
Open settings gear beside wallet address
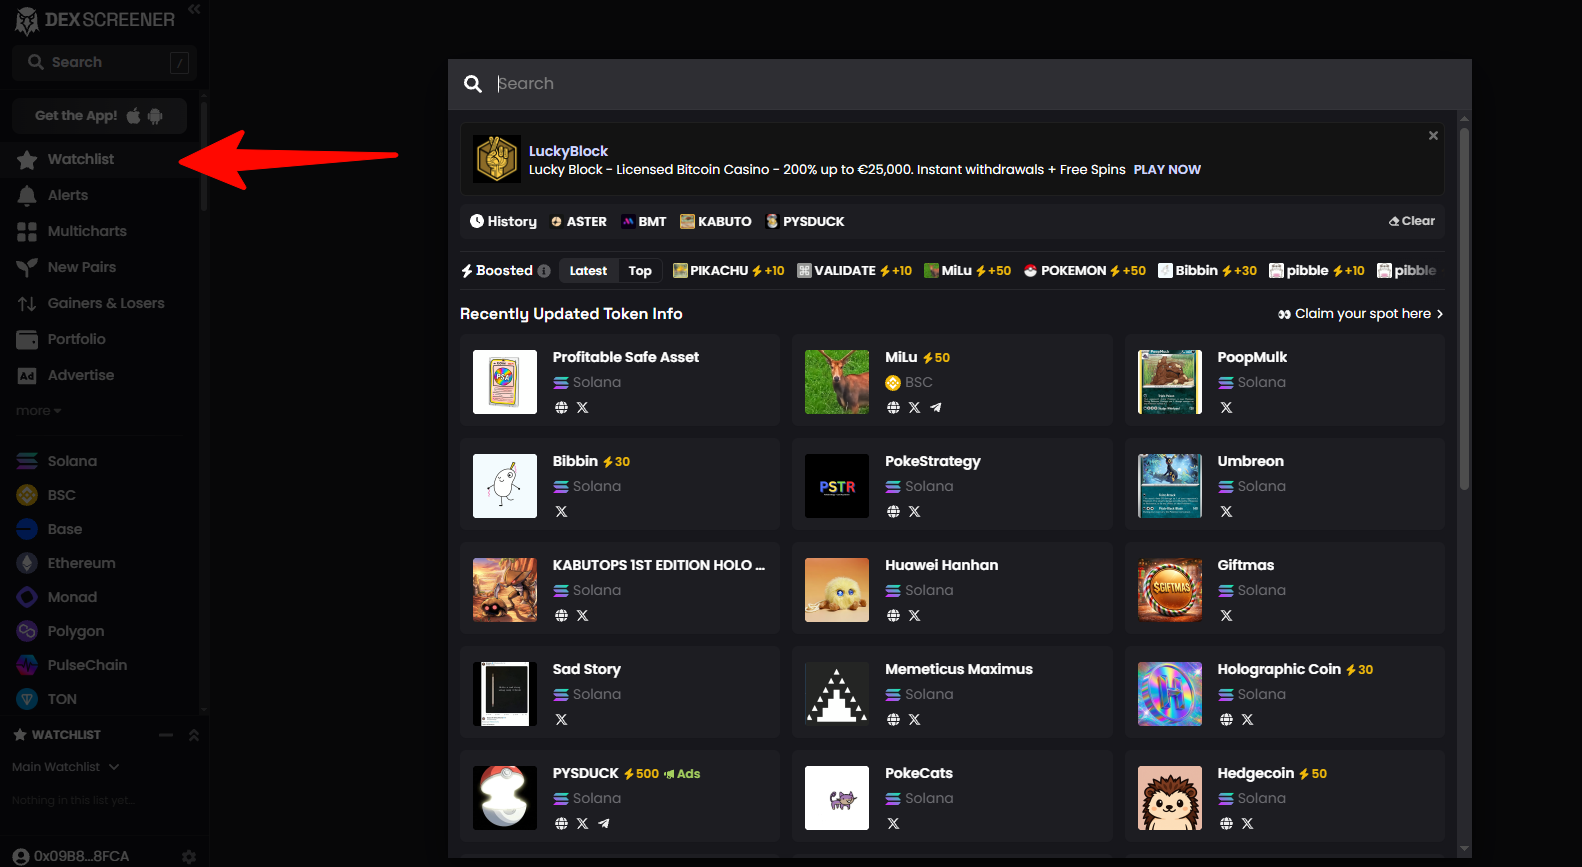tap(189, 857)
